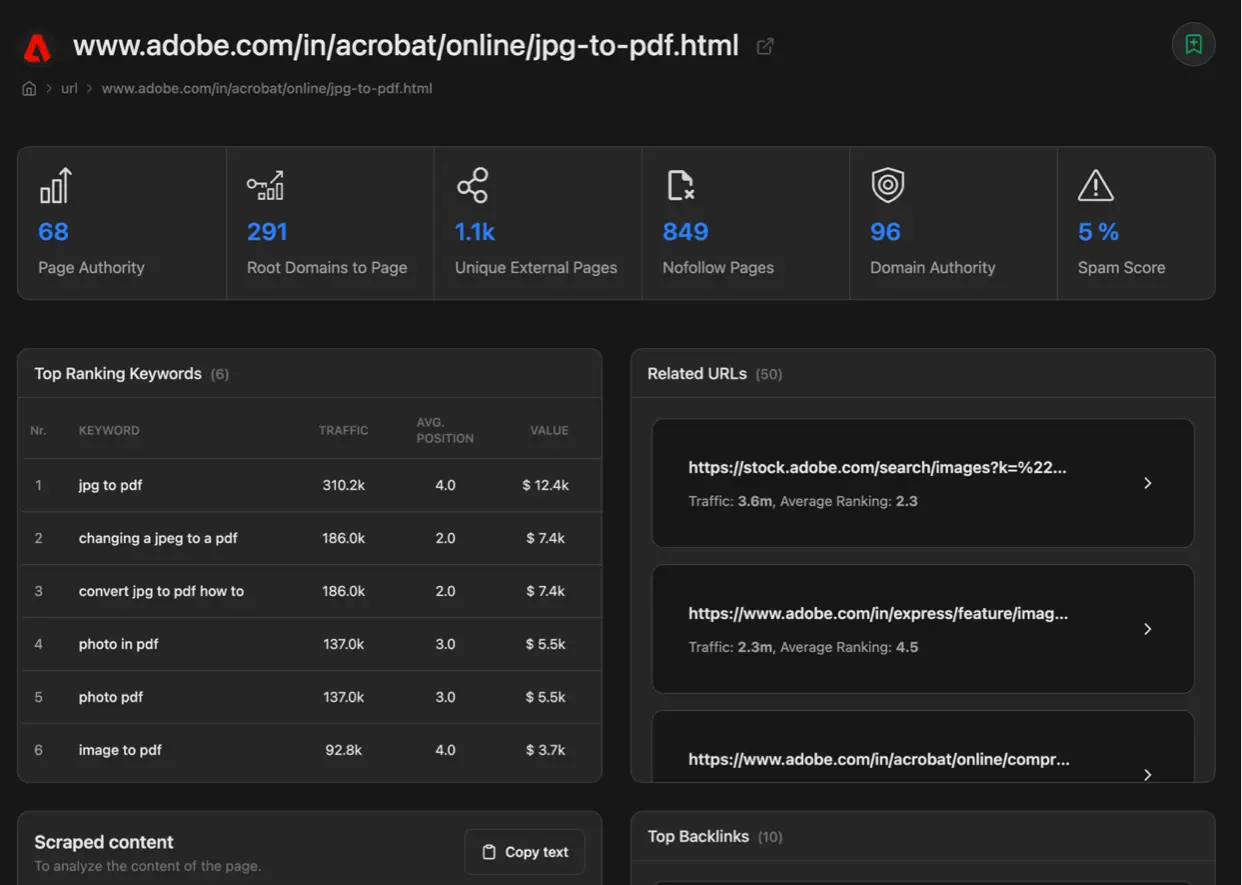Select the 'image to pdf' keyword
This screenshot has width=1242, height=885.
120,750
